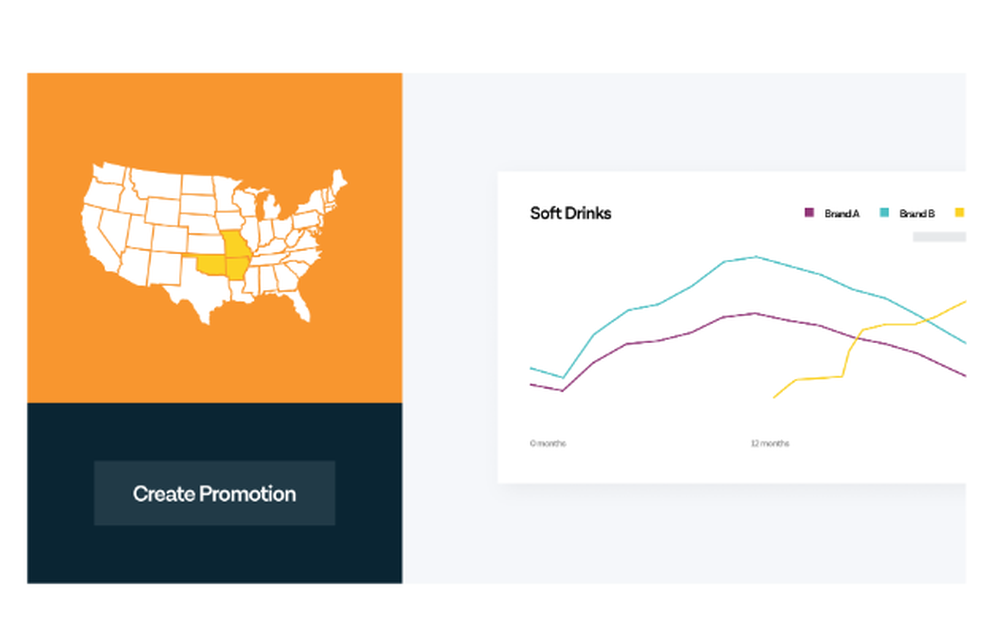Select the purple Brand A legend swatch

coord(809,212)
